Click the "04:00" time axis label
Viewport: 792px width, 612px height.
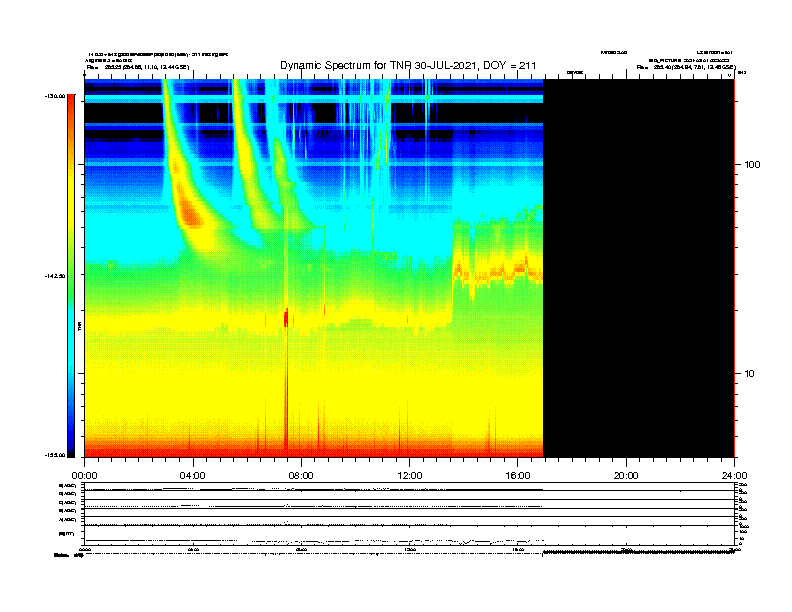(192, 476)
